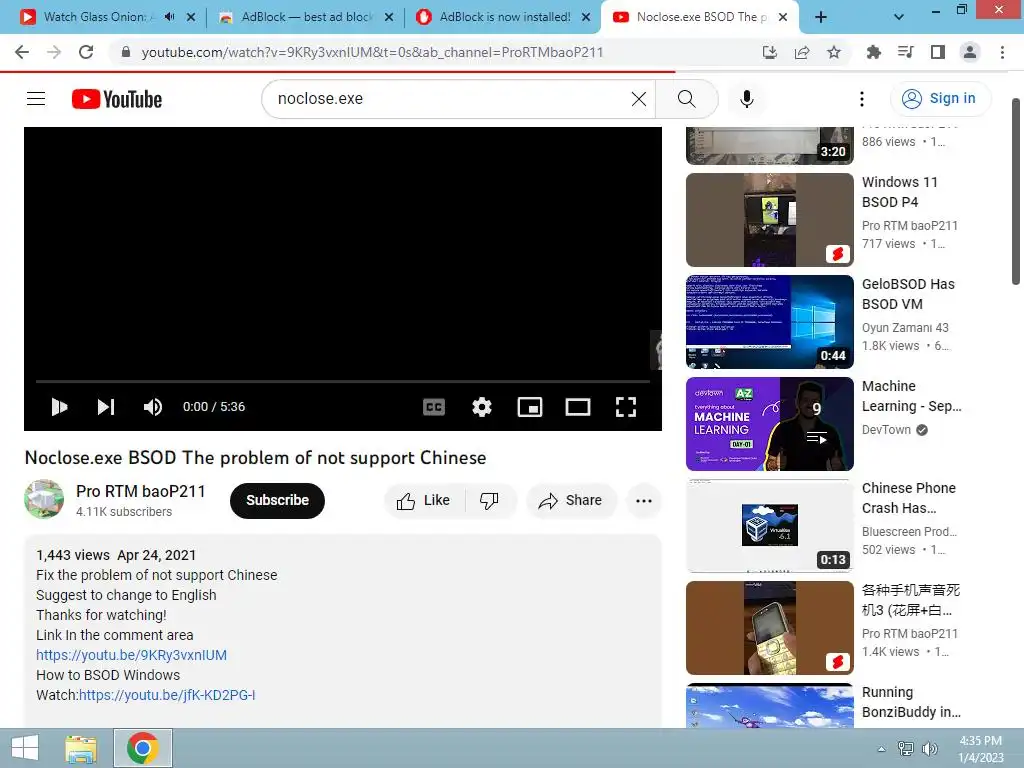
Task: Dislike the video
Action: click(x=490, y=501)
